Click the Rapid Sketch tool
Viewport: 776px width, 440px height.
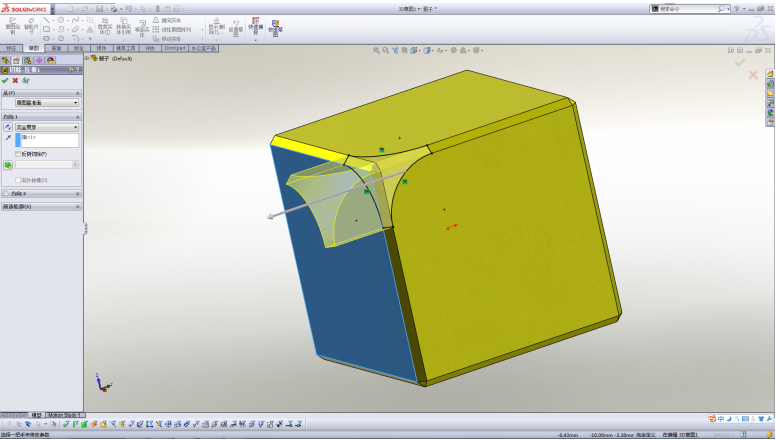275,28
